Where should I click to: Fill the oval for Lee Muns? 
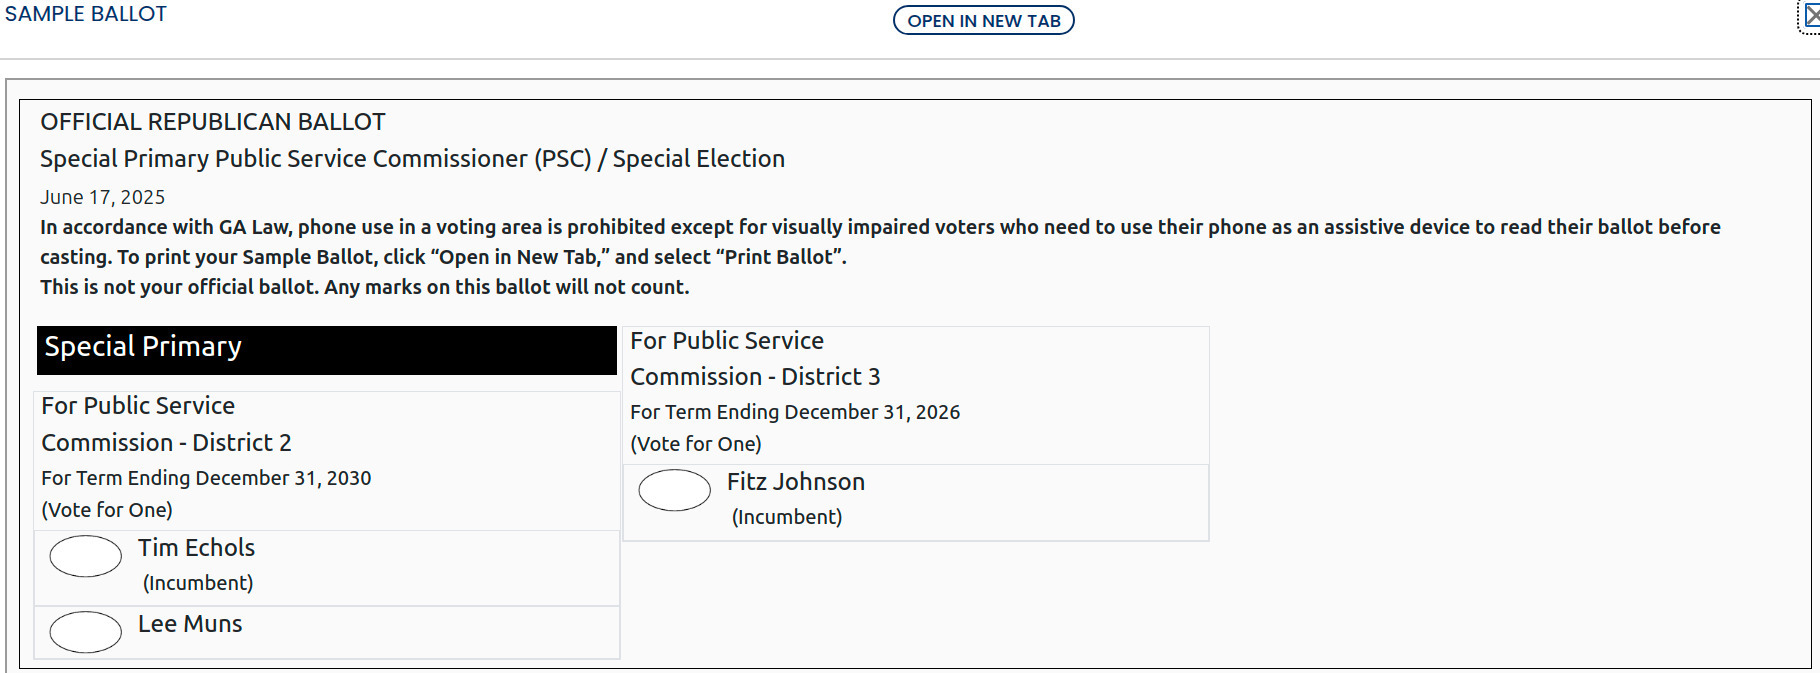pos(85,632)
